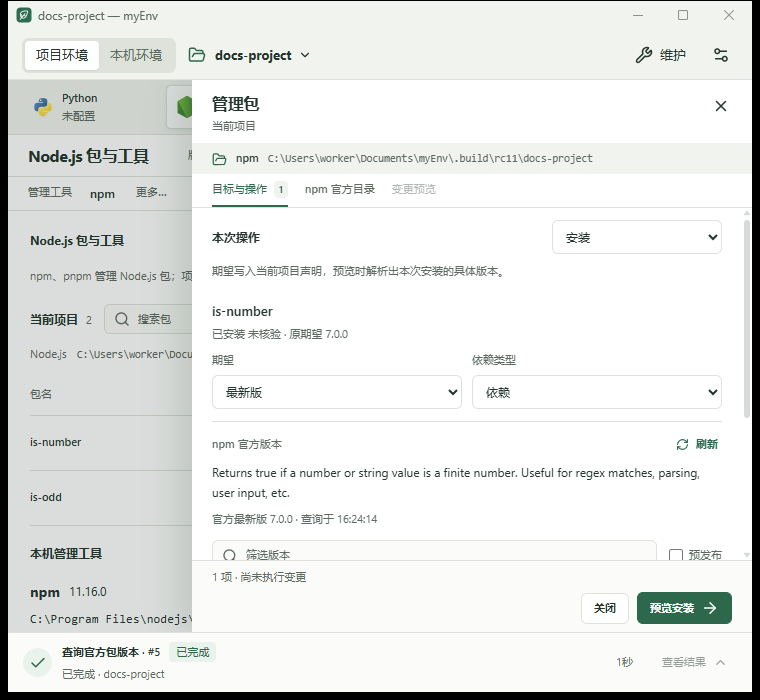Click the 已安装 未核验 status text

[x=247, y=334]
